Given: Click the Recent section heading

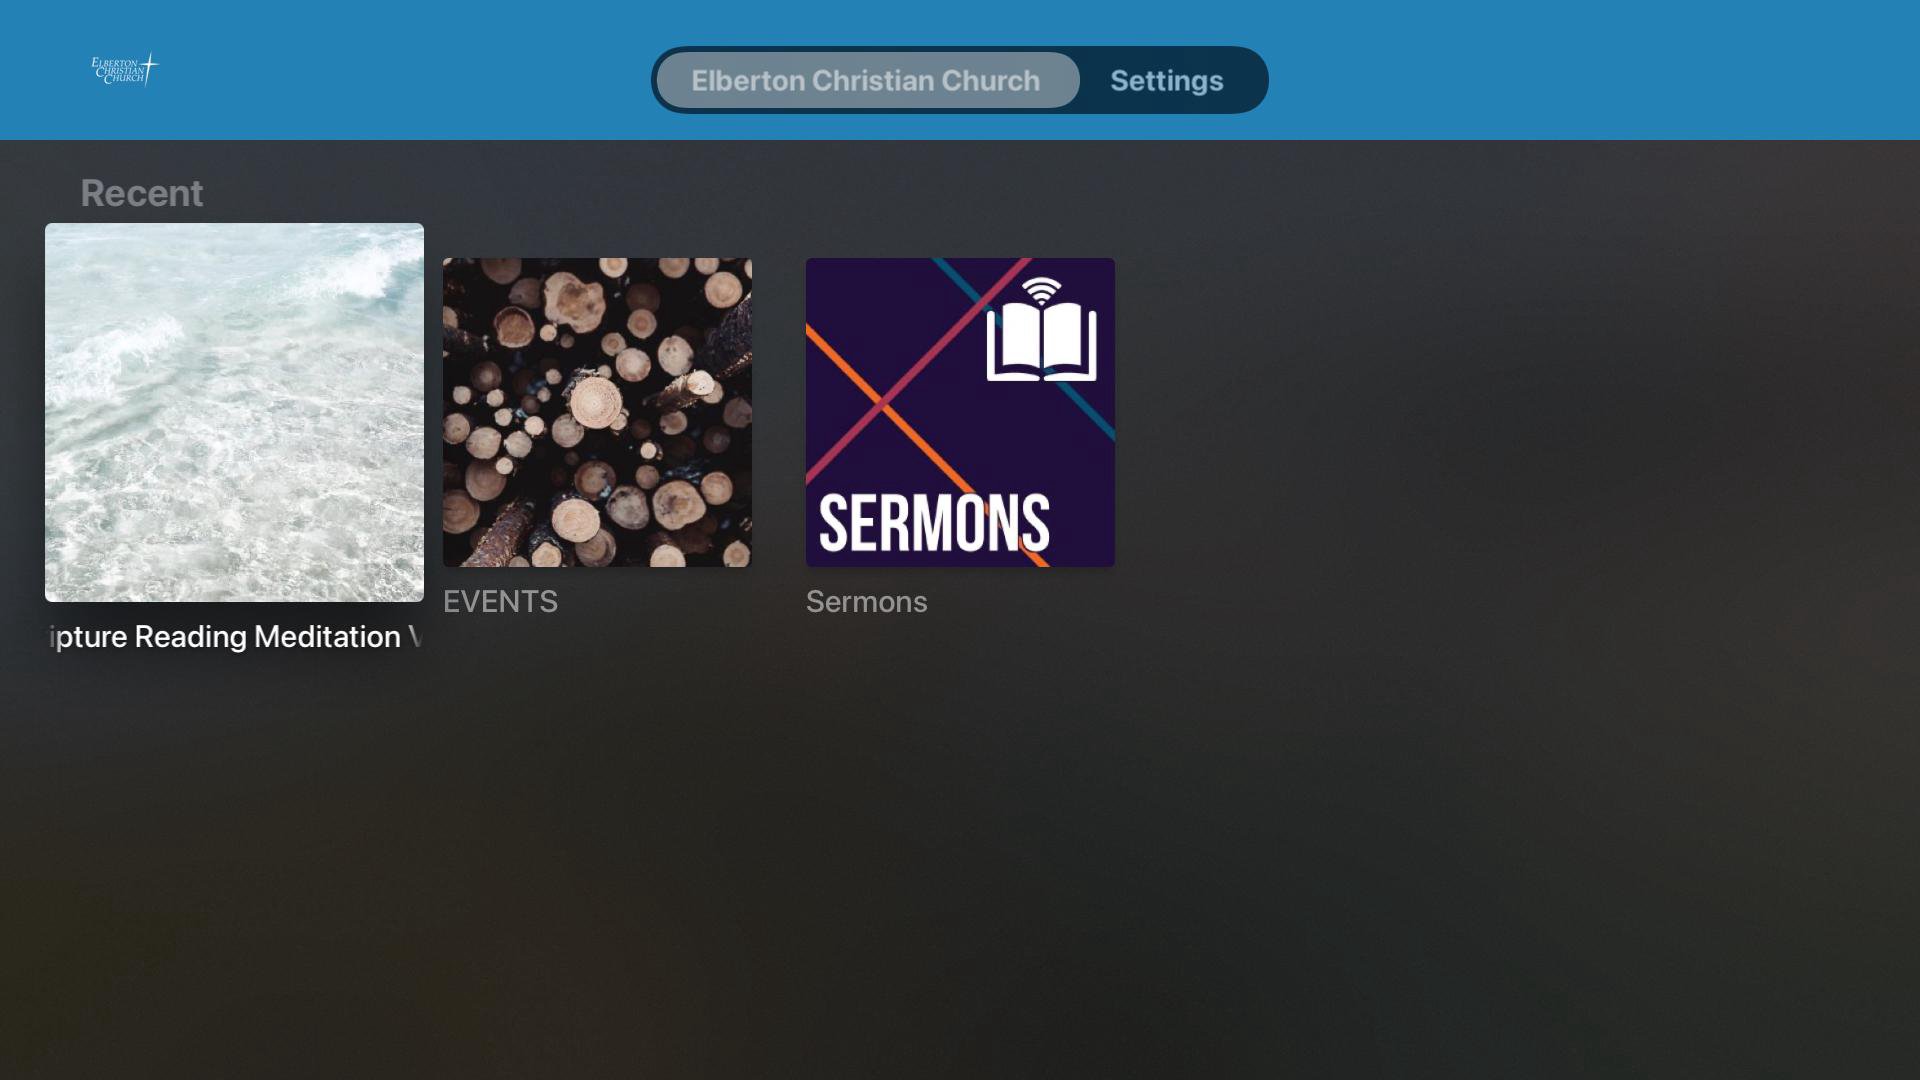Looking at the screenshot, I should [x=142, y=193].
